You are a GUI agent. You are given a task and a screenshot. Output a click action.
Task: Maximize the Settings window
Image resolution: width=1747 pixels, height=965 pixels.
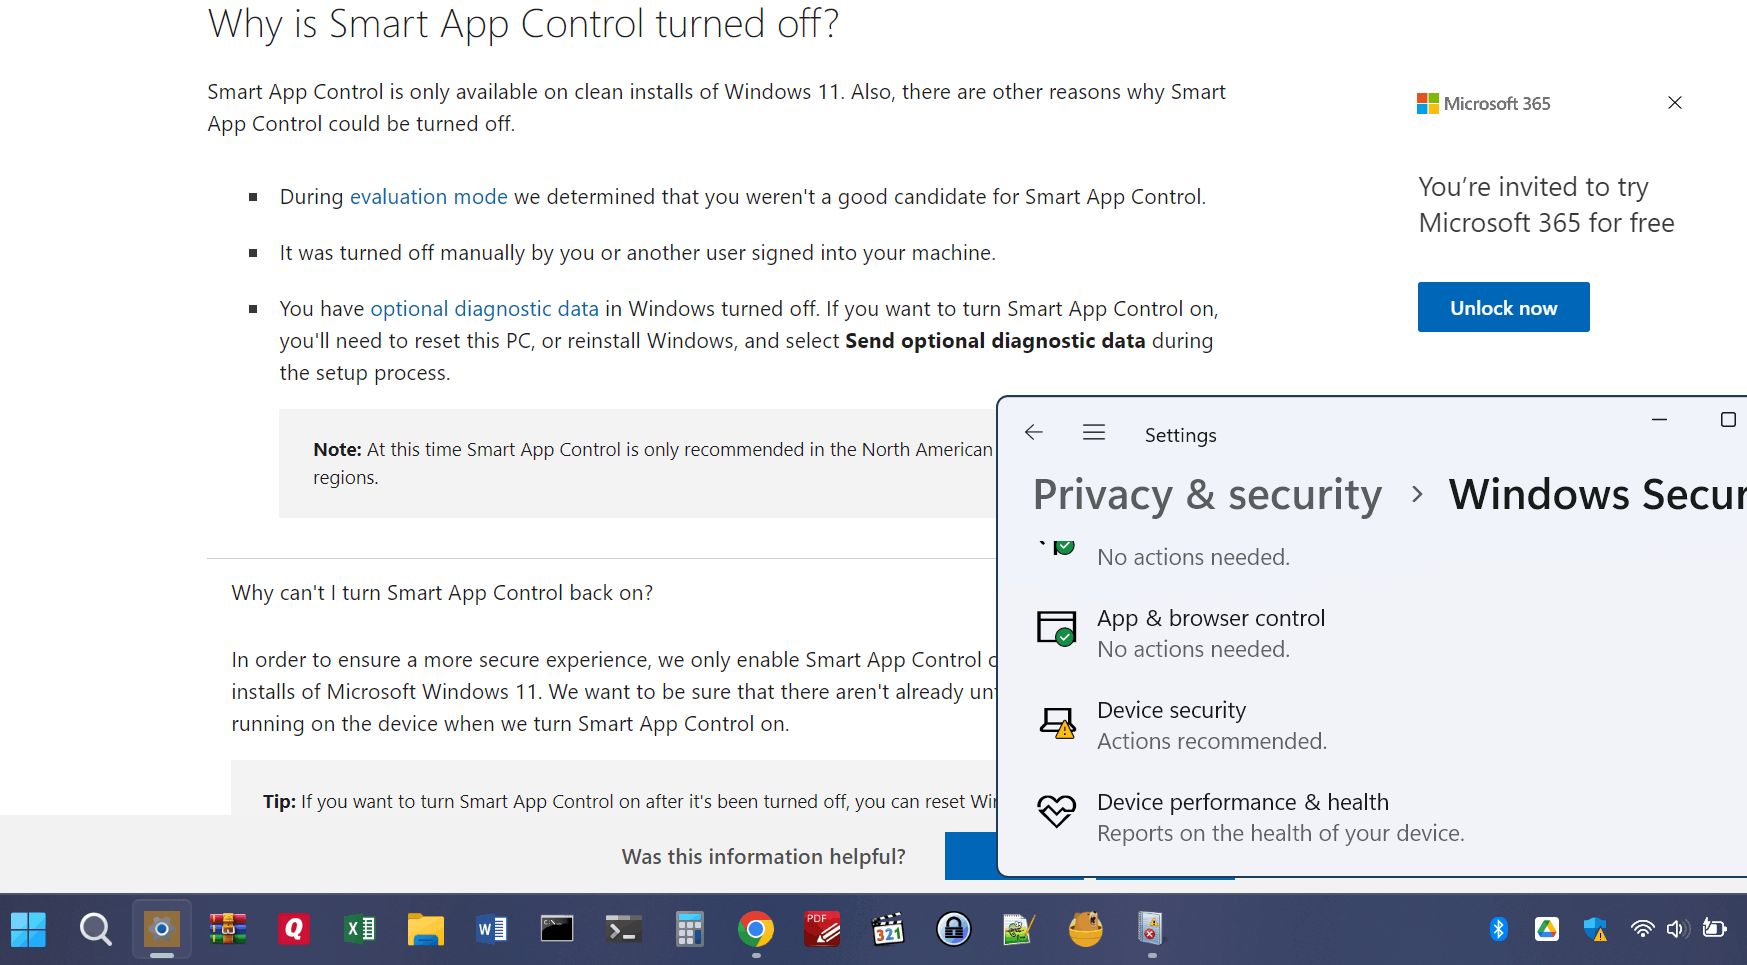[1727, 420]
